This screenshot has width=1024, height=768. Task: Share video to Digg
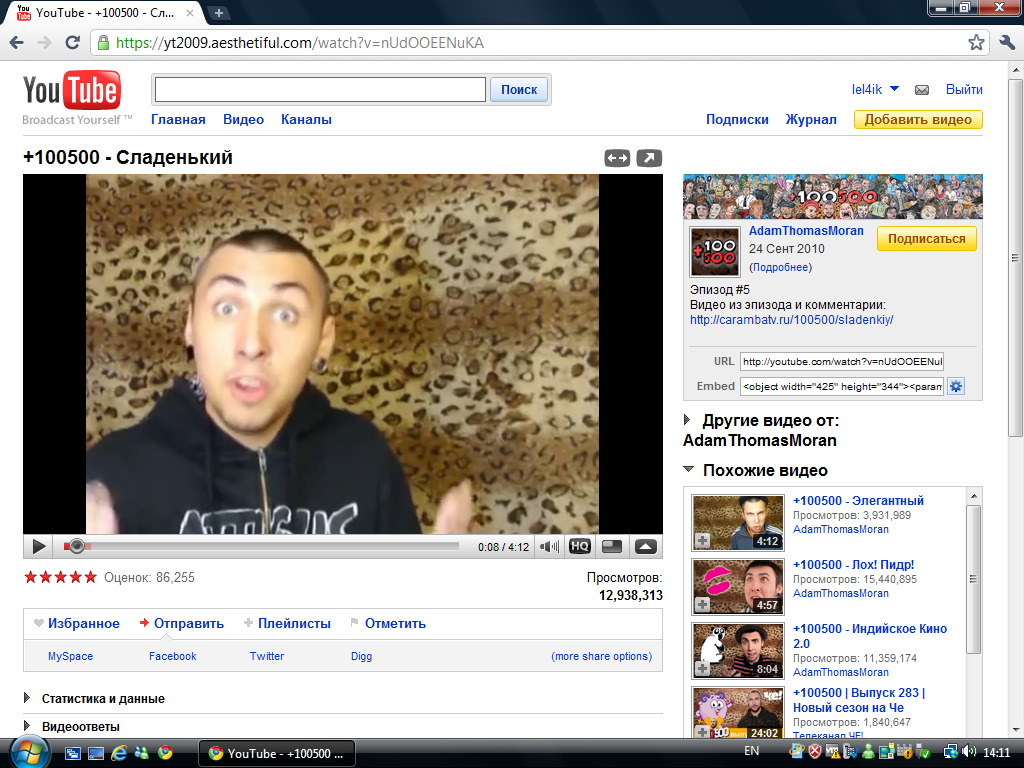click(361, 656)
